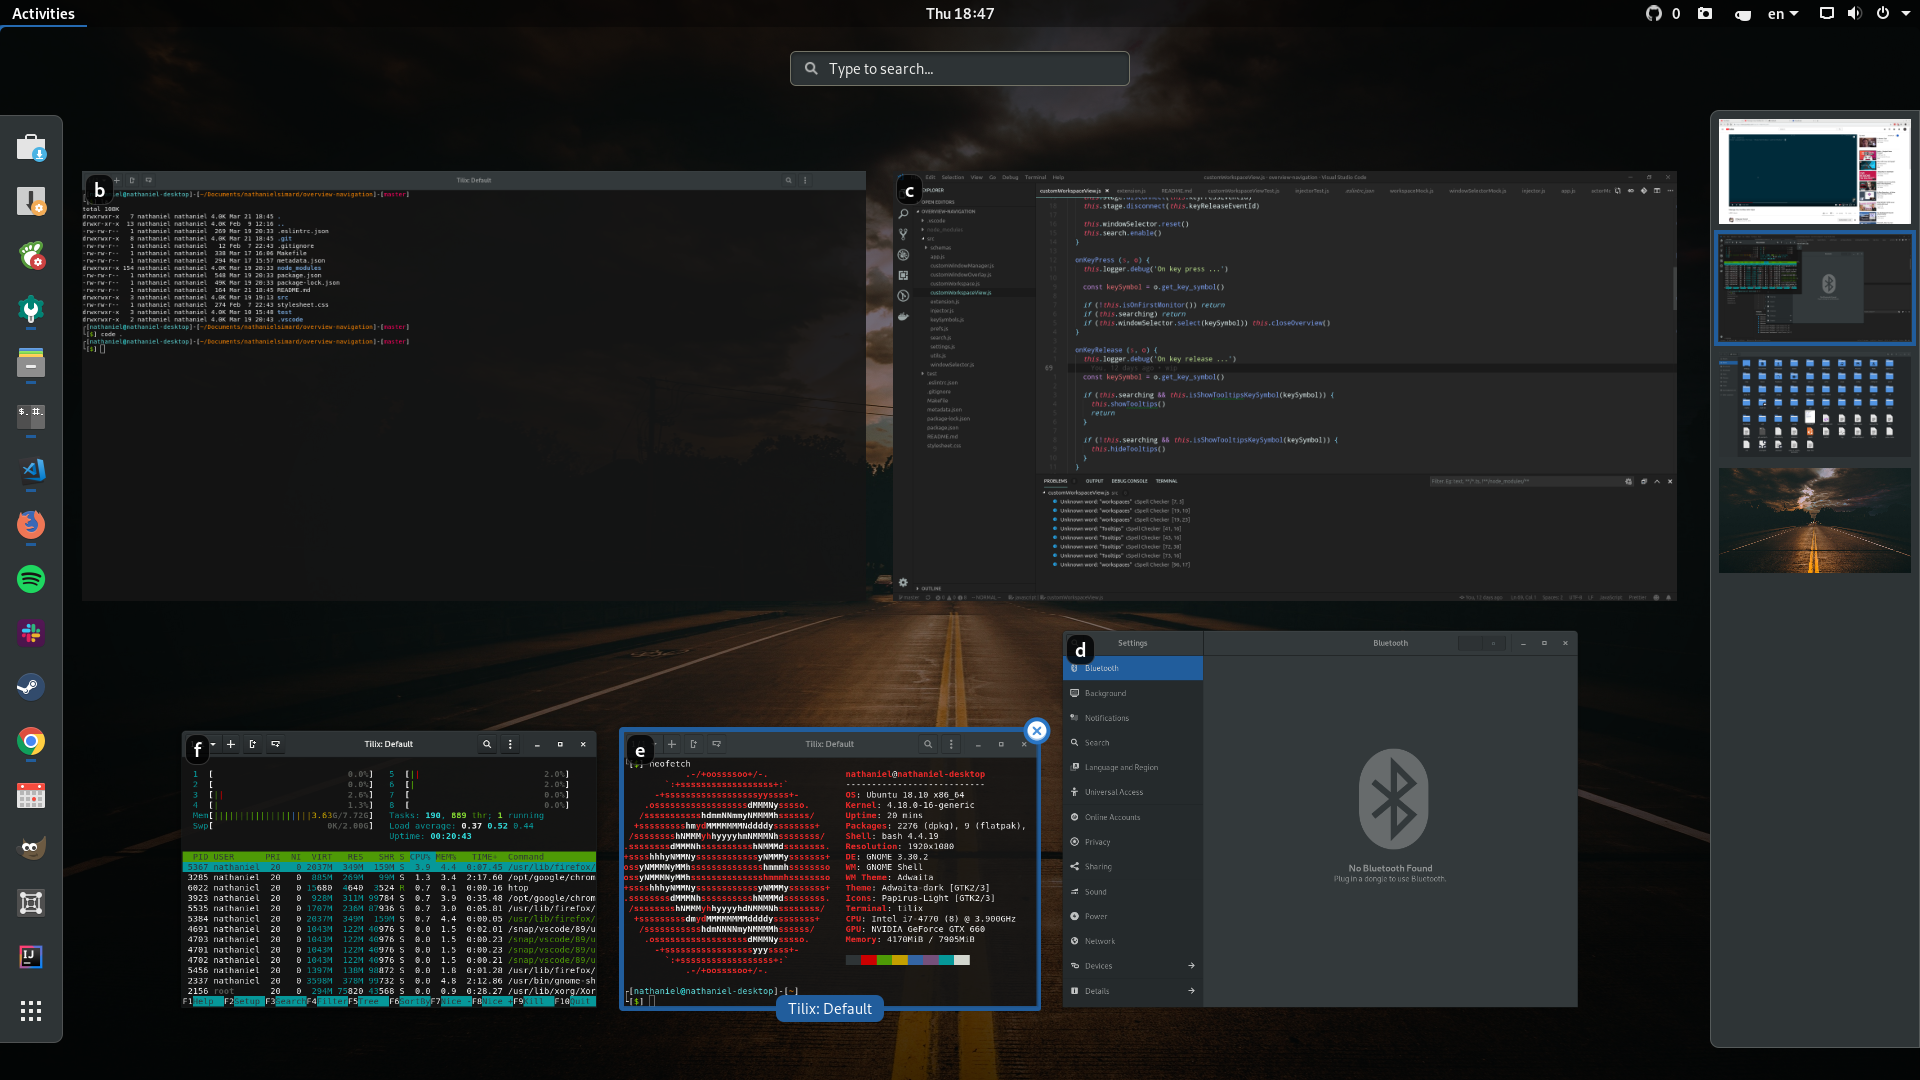Launch Google Chrome from dock
The height and width of the screenshot is (1080, 1920).
pyautogui.click(x=31, y=741)
